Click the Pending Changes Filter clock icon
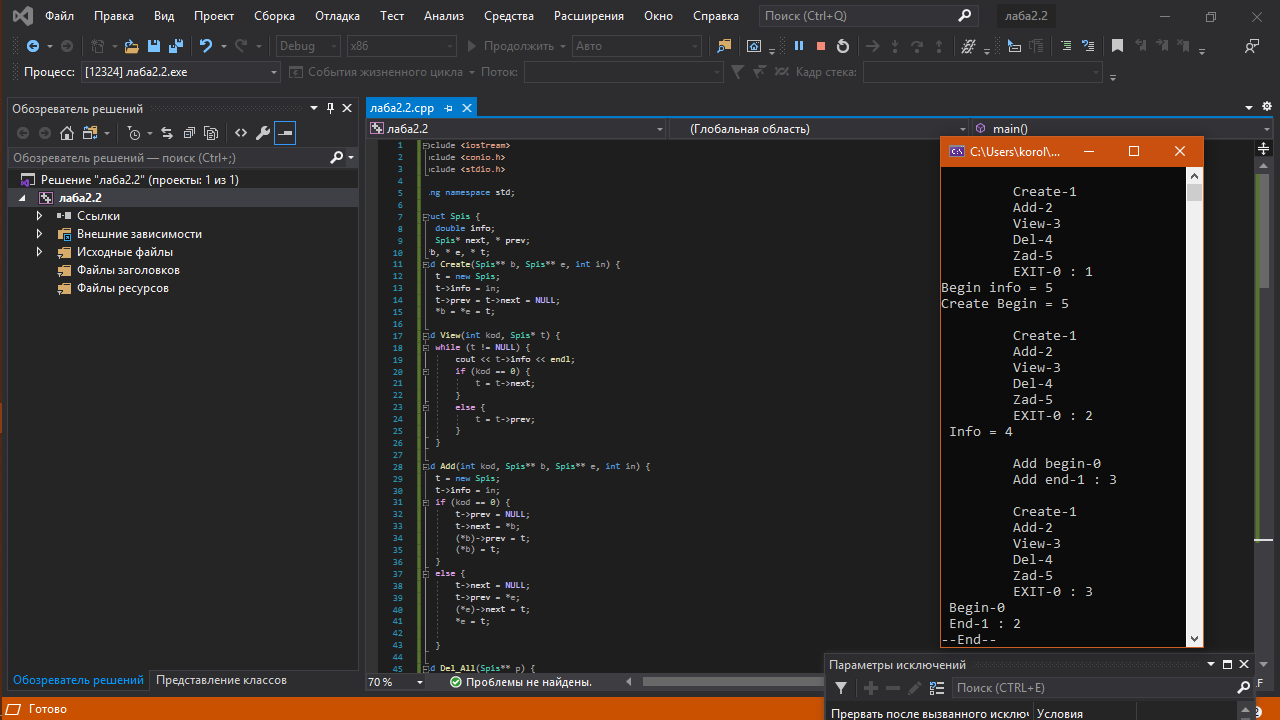 point(135,133)
